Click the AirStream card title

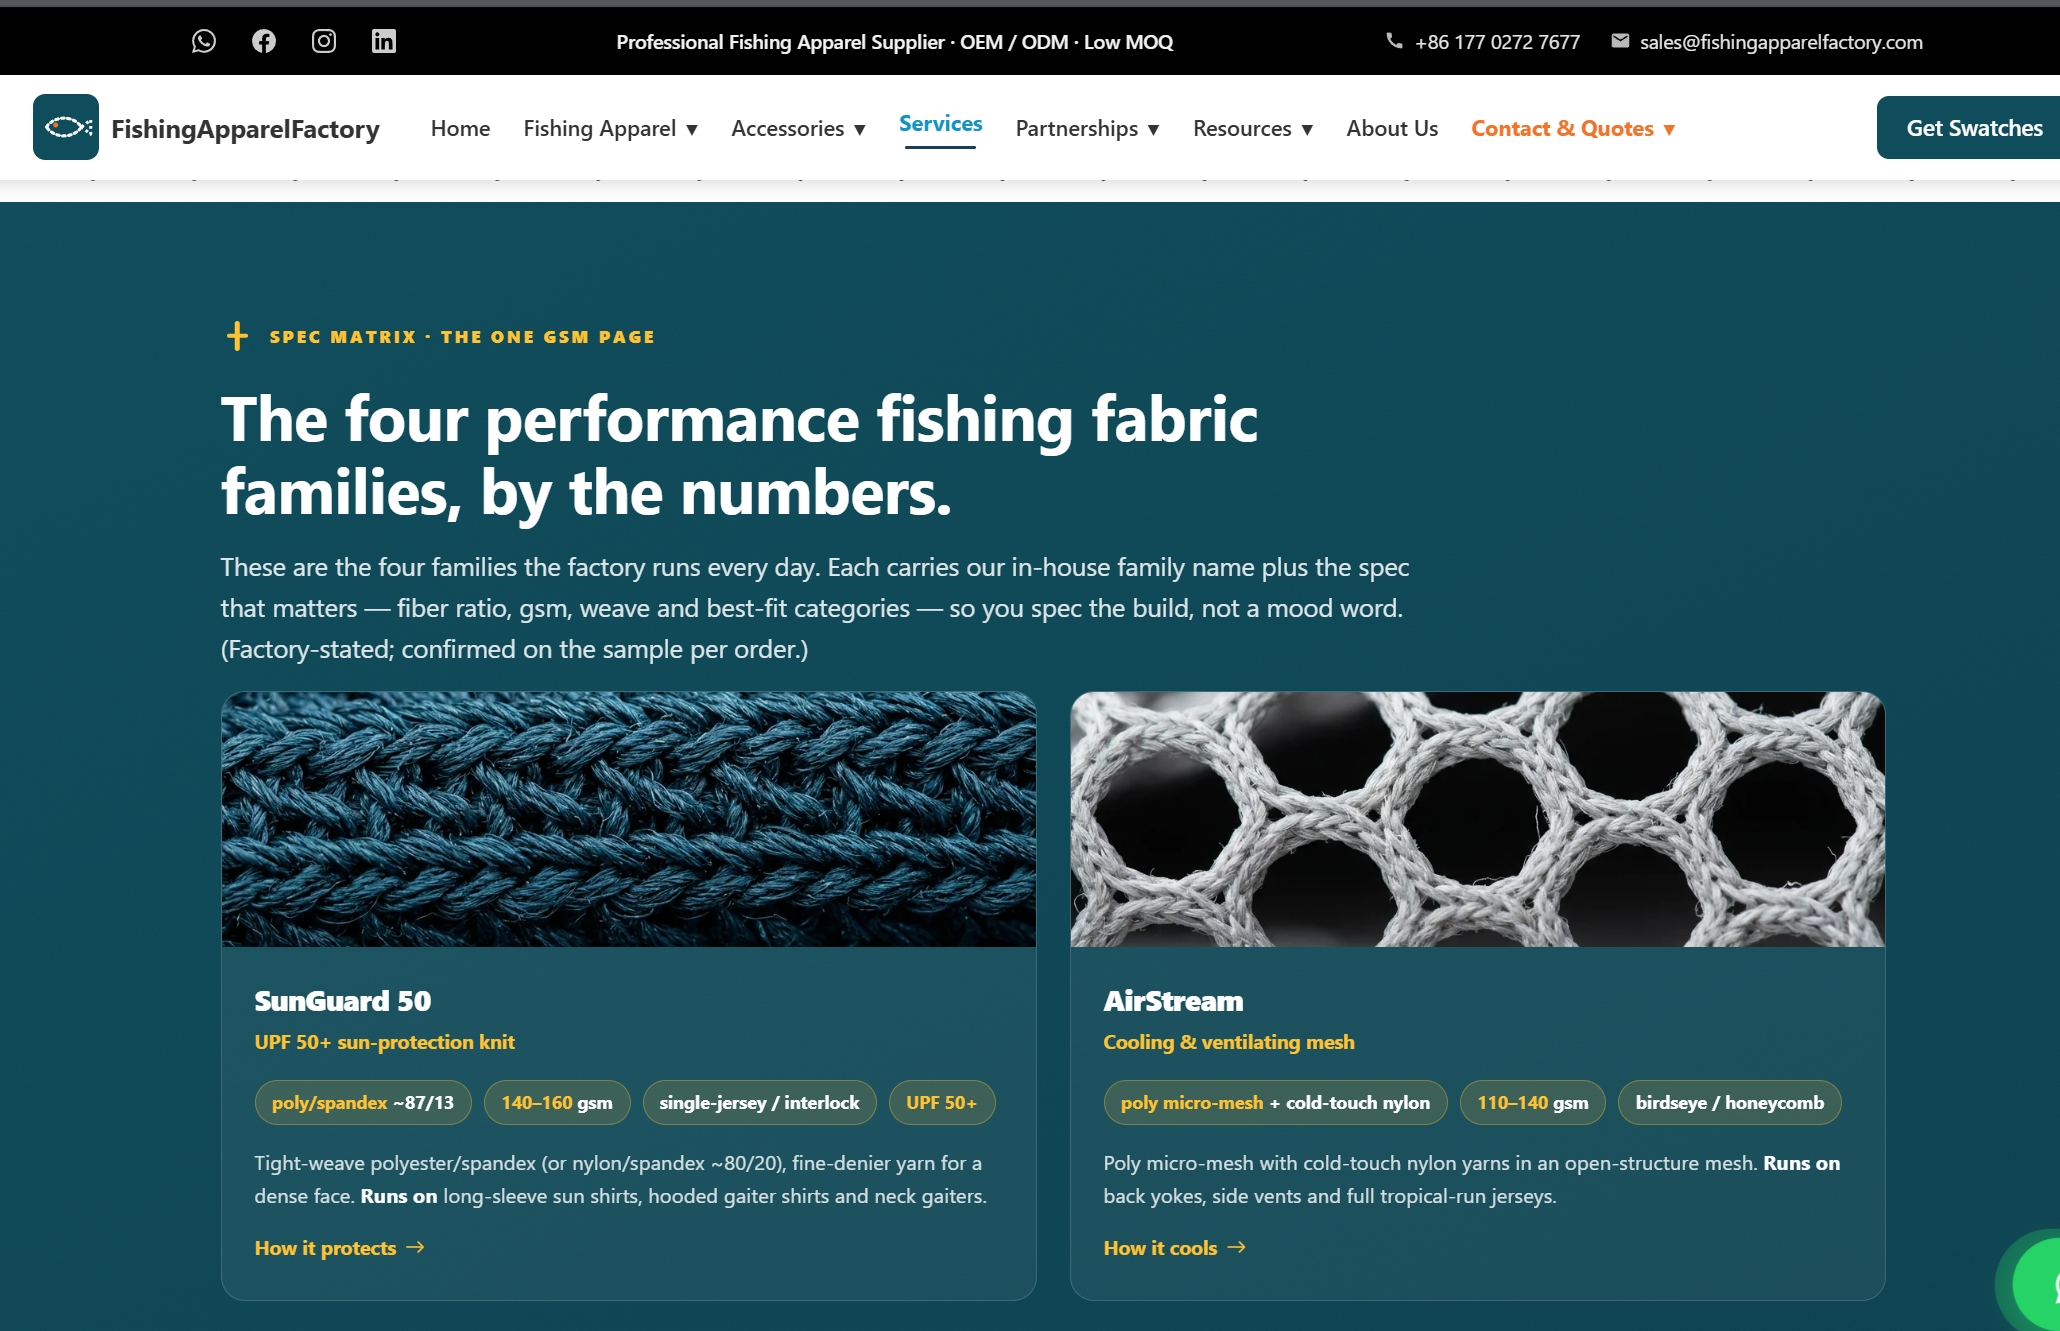point(1173,1001)
